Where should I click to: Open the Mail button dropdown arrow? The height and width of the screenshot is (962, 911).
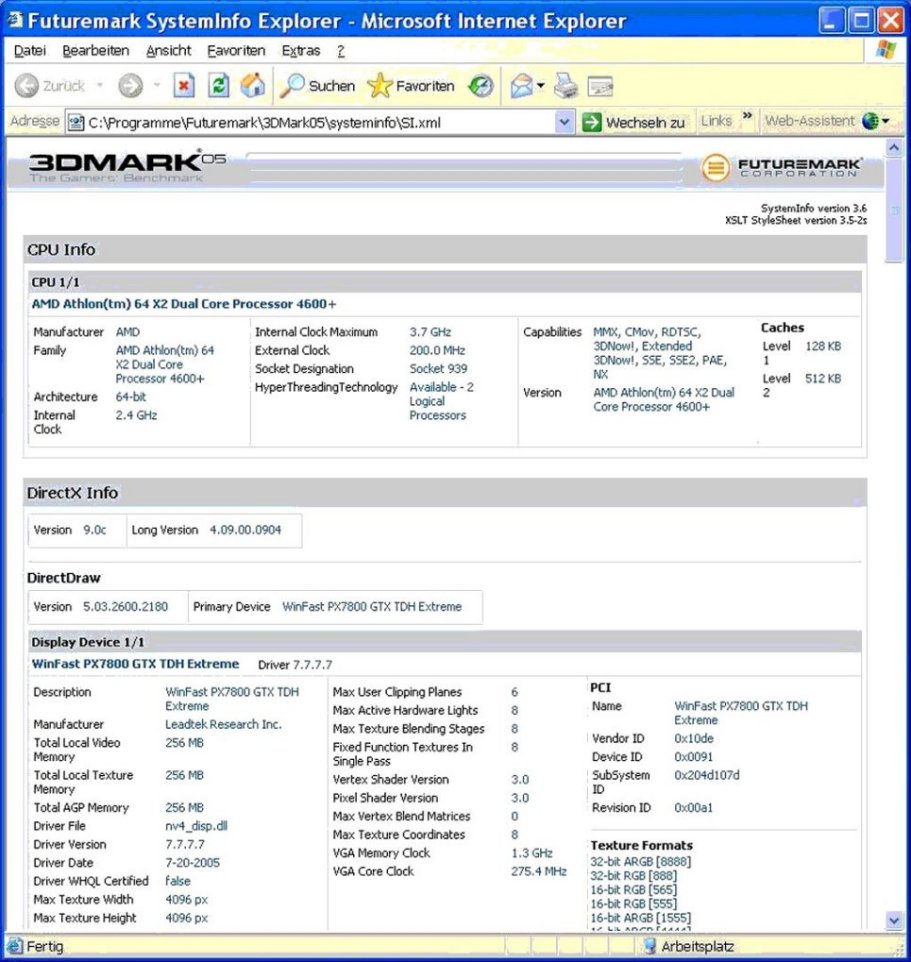(540, 86)
